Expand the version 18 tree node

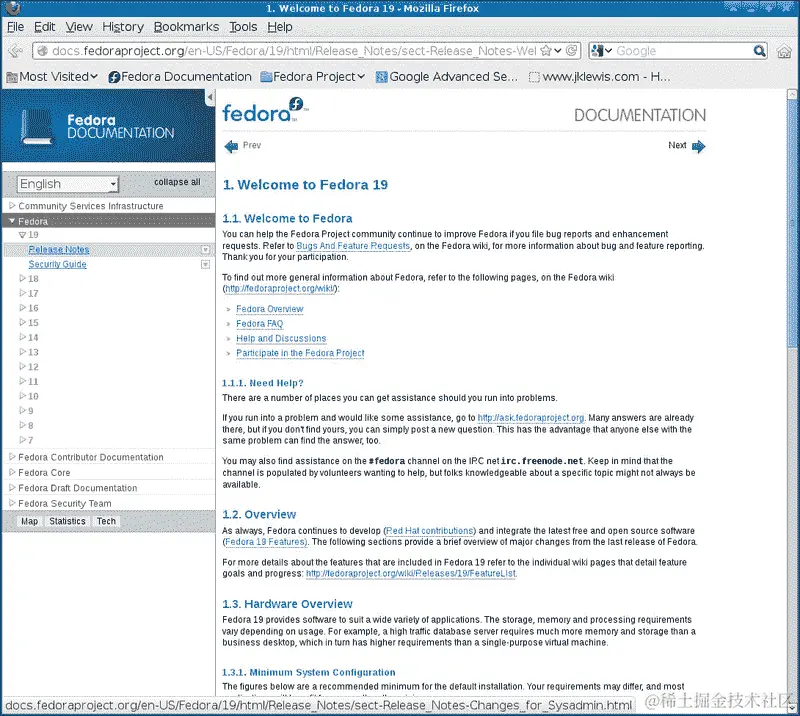pos(22,278)
